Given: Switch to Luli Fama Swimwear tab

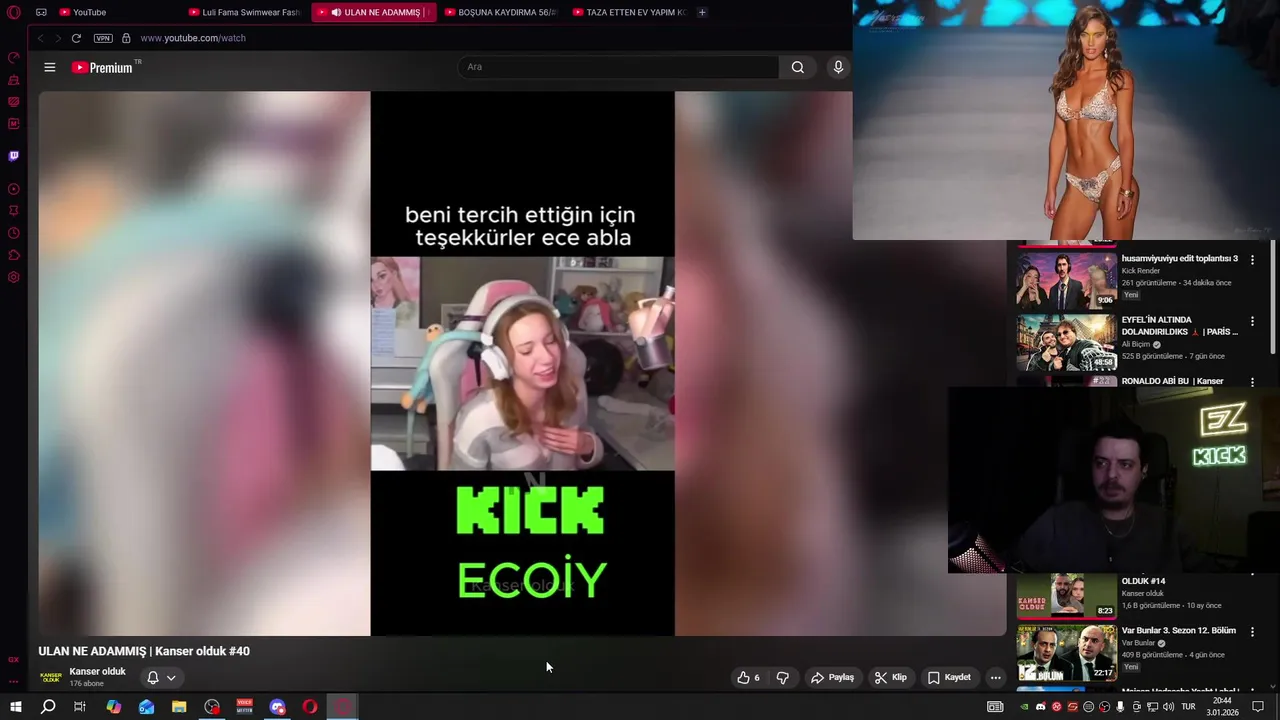Looking at the screenshot, I should (x=245, y=12).
